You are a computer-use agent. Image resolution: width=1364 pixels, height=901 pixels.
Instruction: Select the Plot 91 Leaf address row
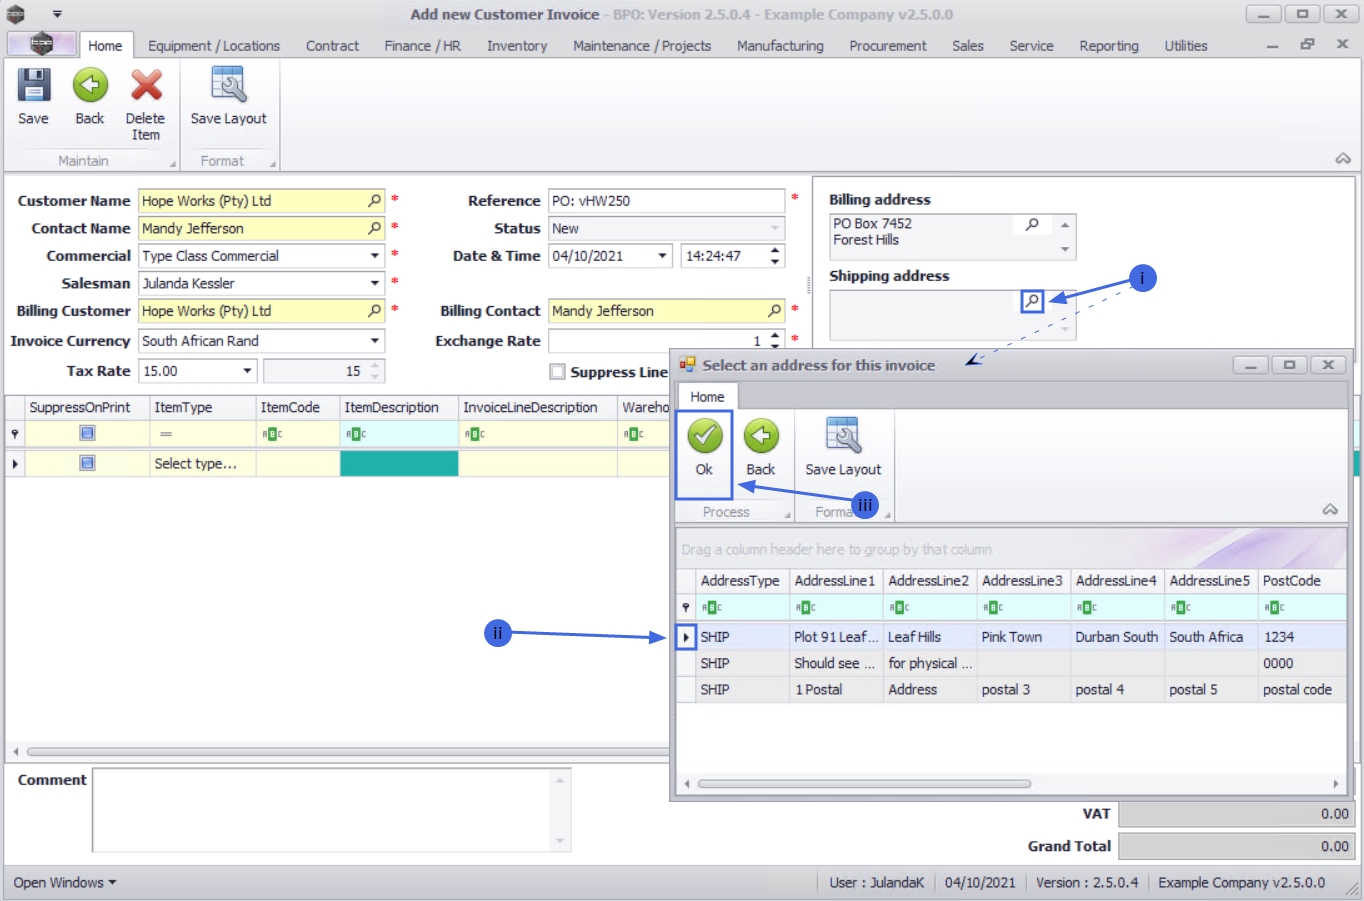pyautogui.click(x=1011, y=637)
